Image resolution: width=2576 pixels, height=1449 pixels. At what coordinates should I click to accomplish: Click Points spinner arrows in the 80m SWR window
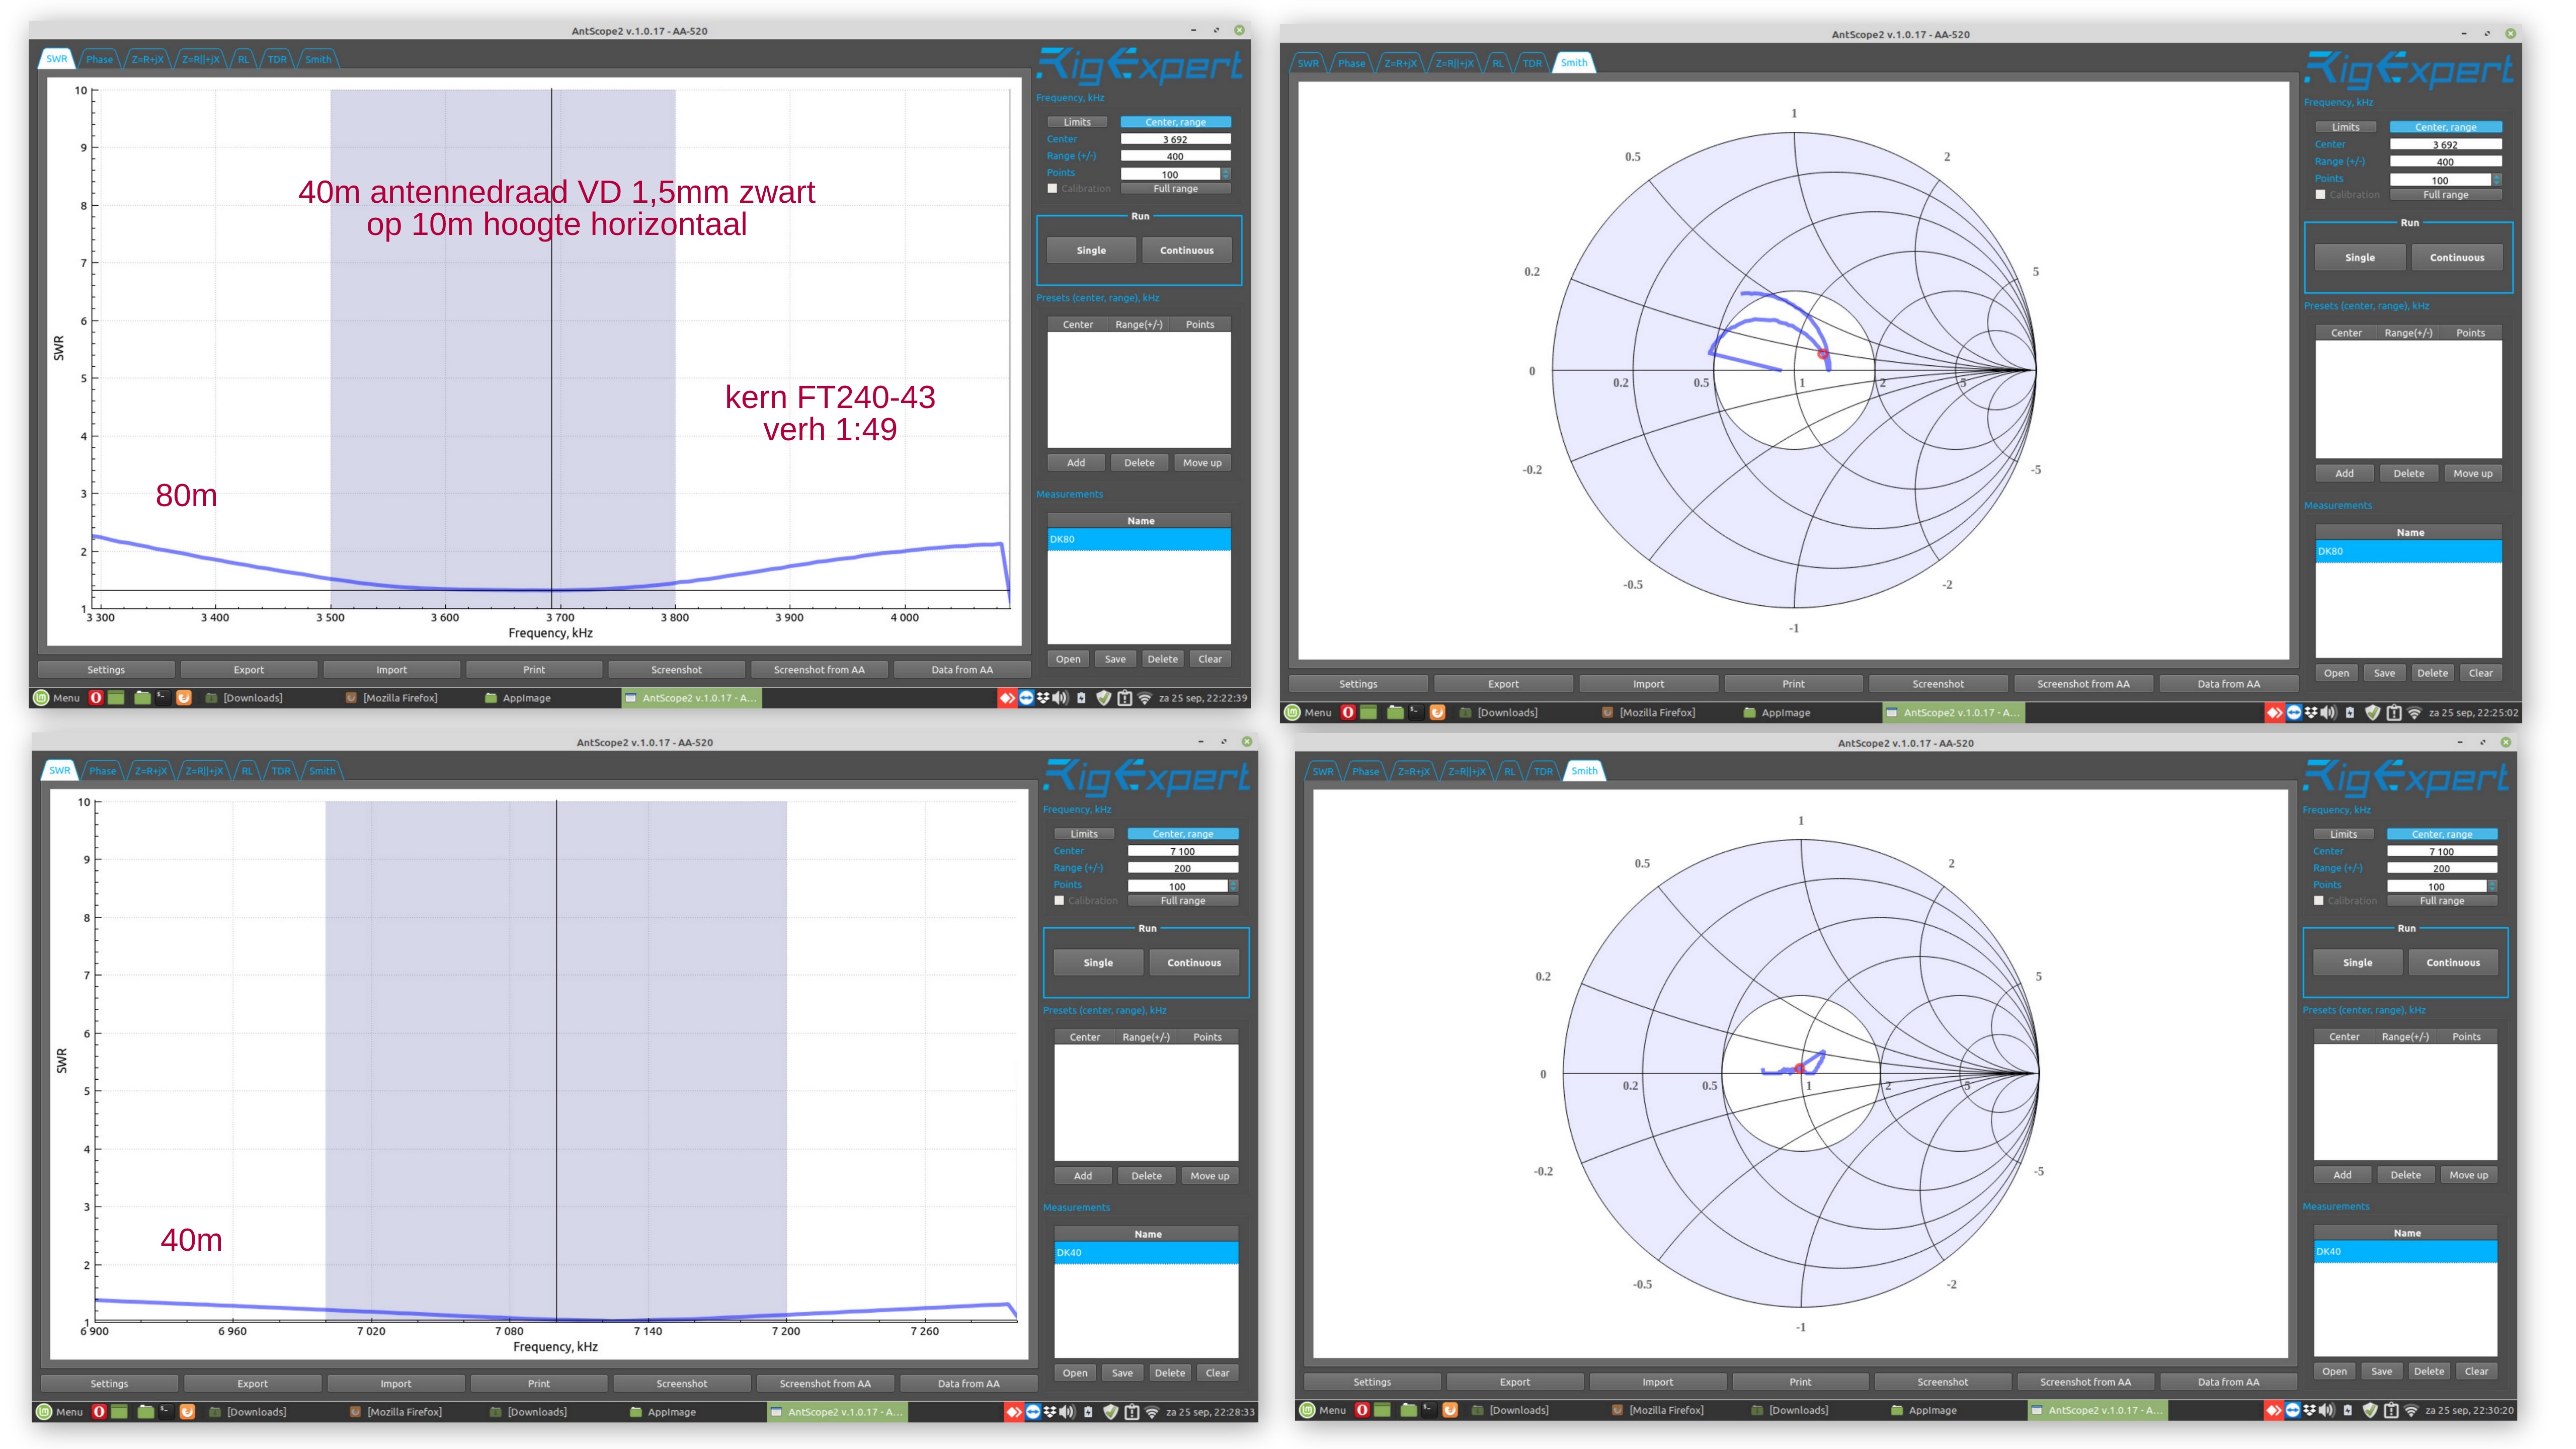1226,174
